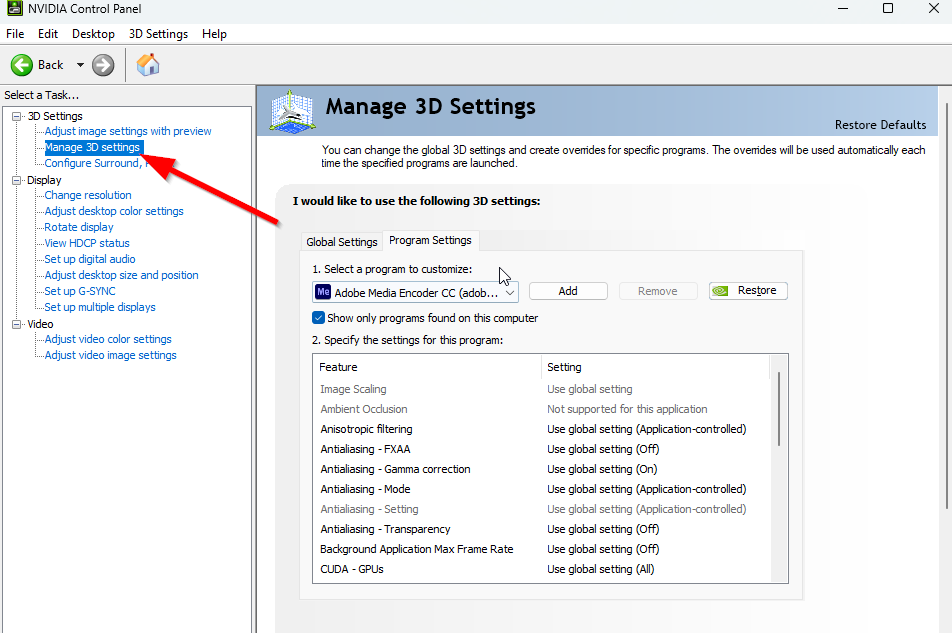952x633 pixels.
Task: Click the feature list vertical scrollbar
Action: [x=778, y=410]
